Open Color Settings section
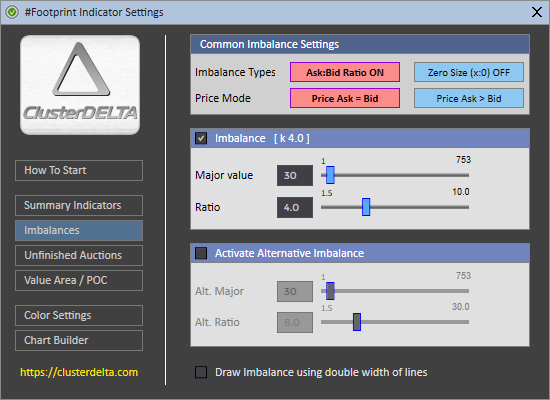550x400 pixels. [x=79, y=315]
